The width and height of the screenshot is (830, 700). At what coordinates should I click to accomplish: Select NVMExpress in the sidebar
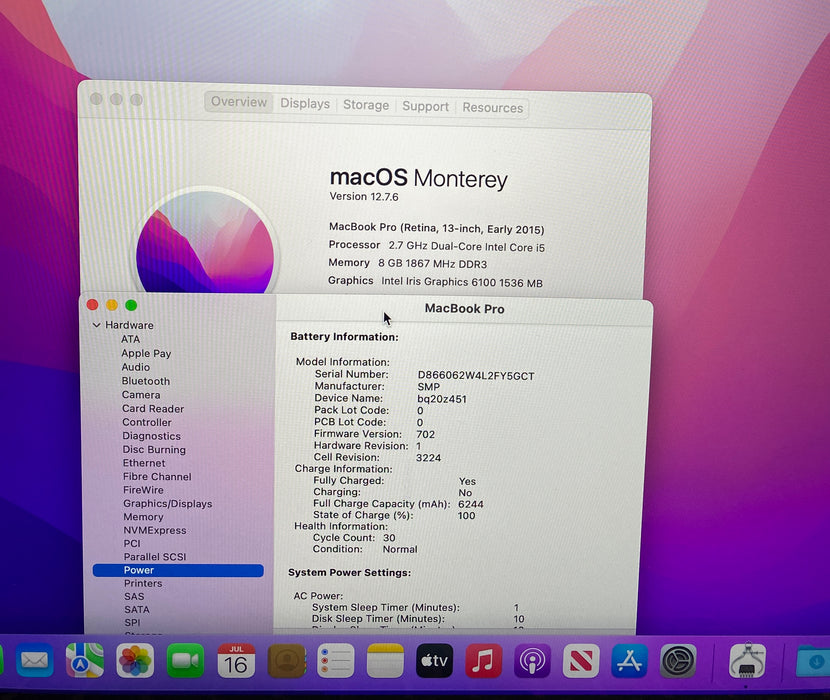pos(155,530)
